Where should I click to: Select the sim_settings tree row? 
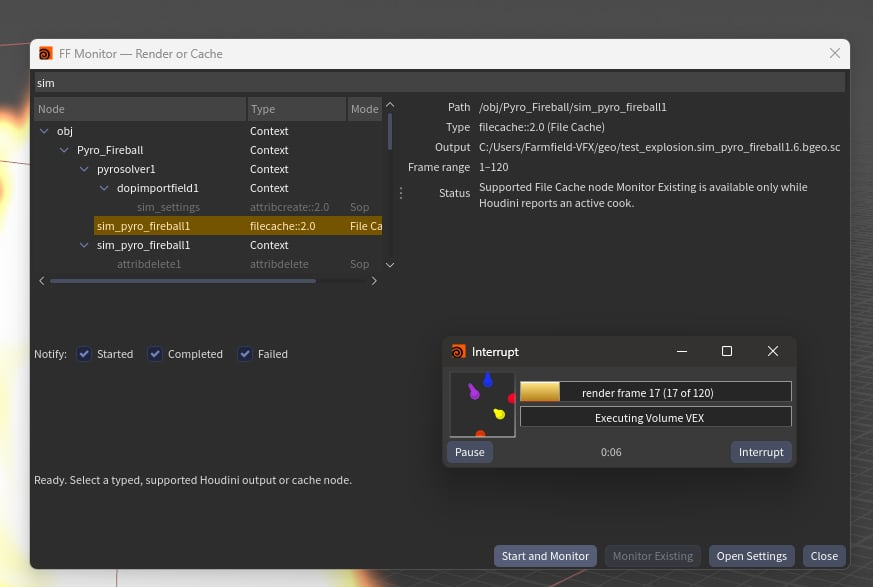click(208, 207)
